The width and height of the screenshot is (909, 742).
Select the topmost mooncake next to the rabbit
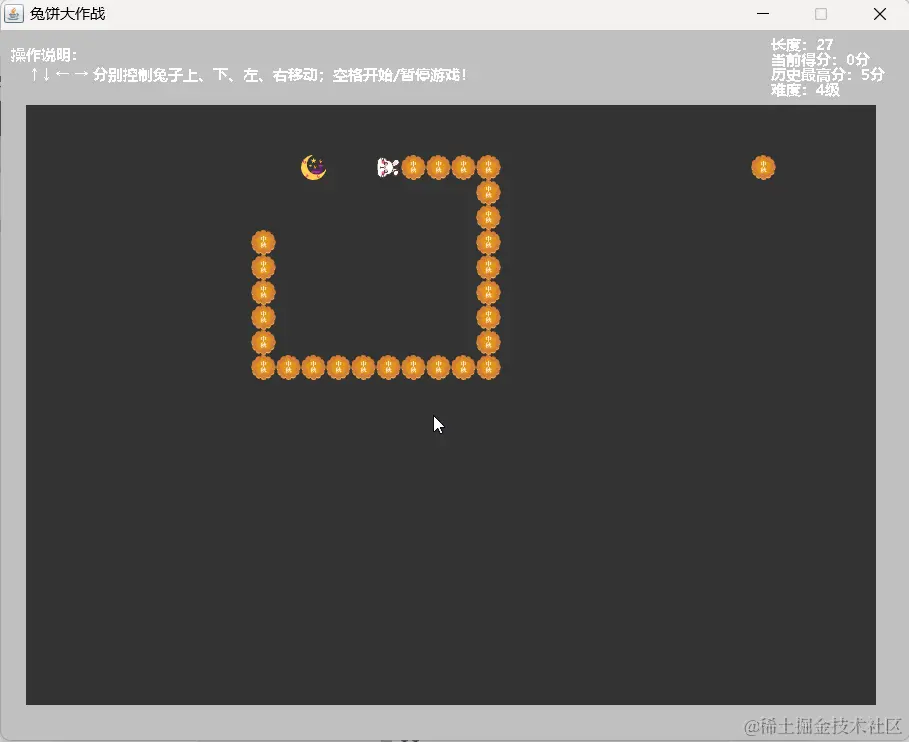(413, 167)
